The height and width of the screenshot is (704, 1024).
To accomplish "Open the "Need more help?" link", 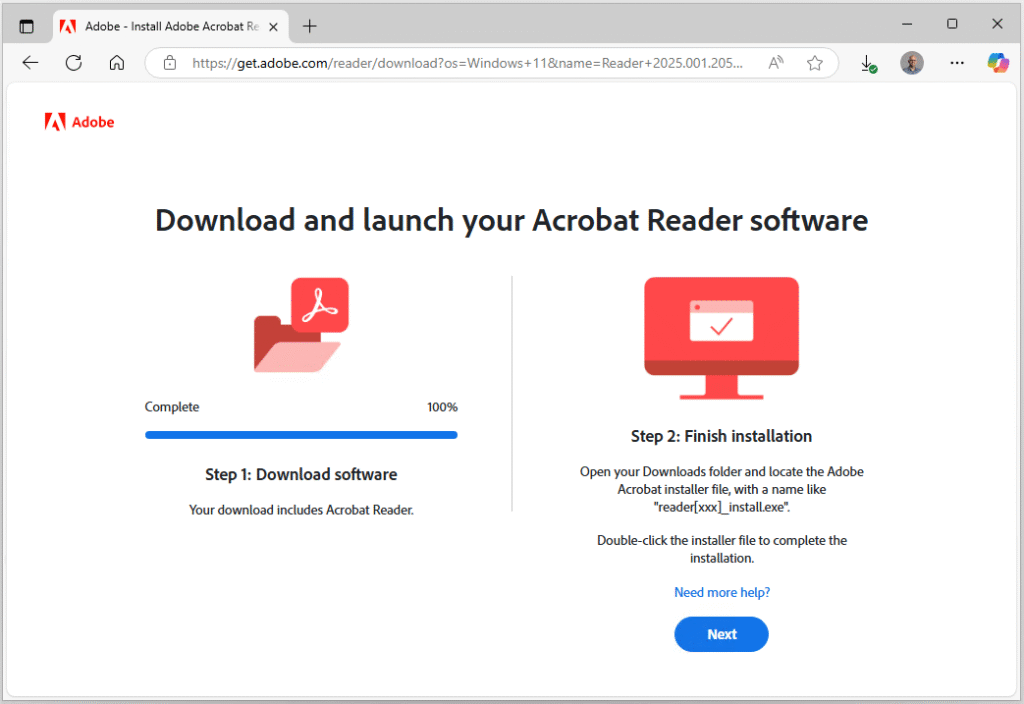I will coord(721,592).
